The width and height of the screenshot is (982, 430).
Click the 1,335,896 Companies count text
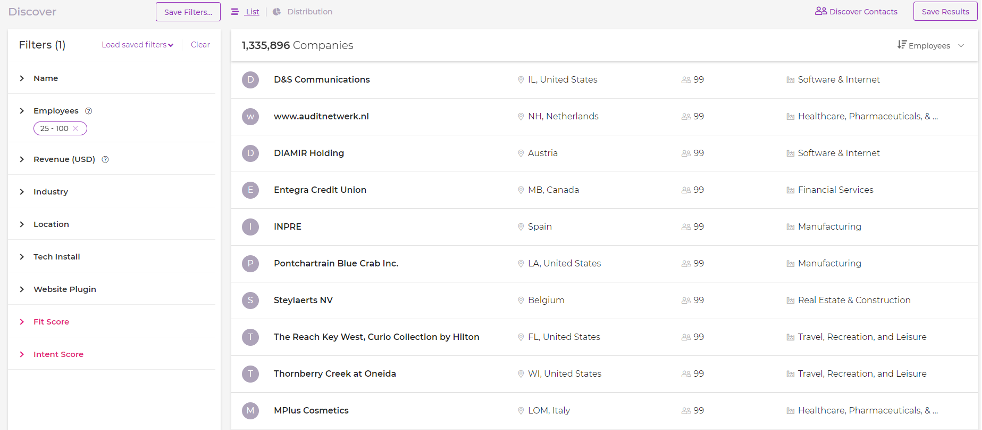pos(297,46)
